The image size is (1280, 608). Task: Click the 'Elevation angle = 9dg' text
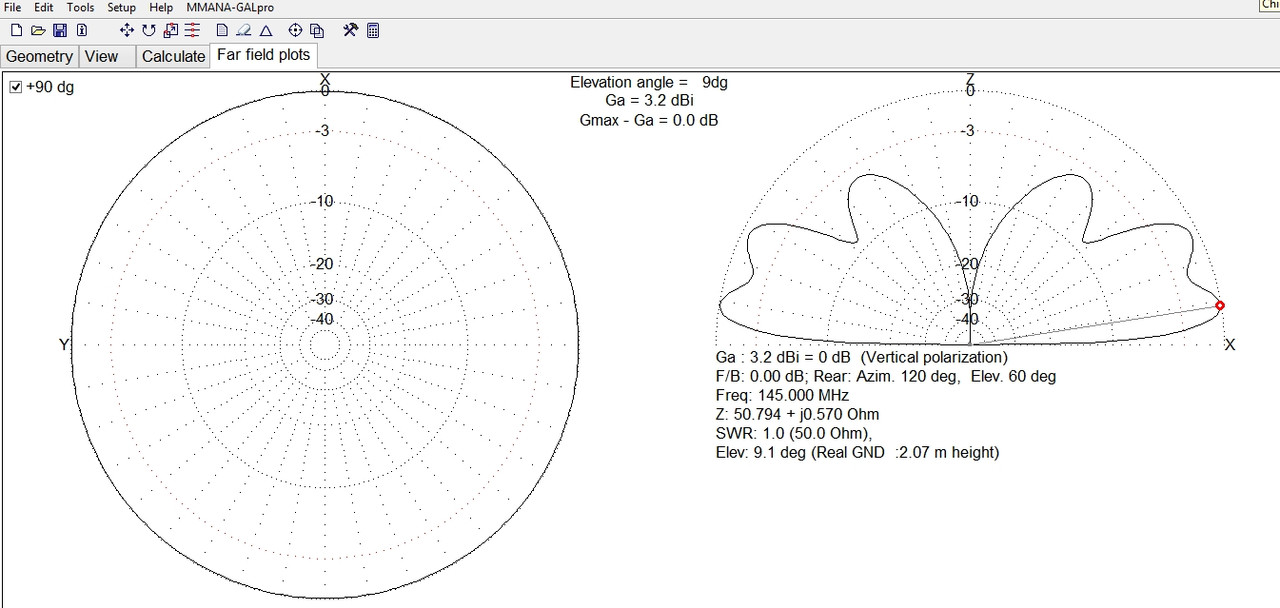(x=649, y=83)
